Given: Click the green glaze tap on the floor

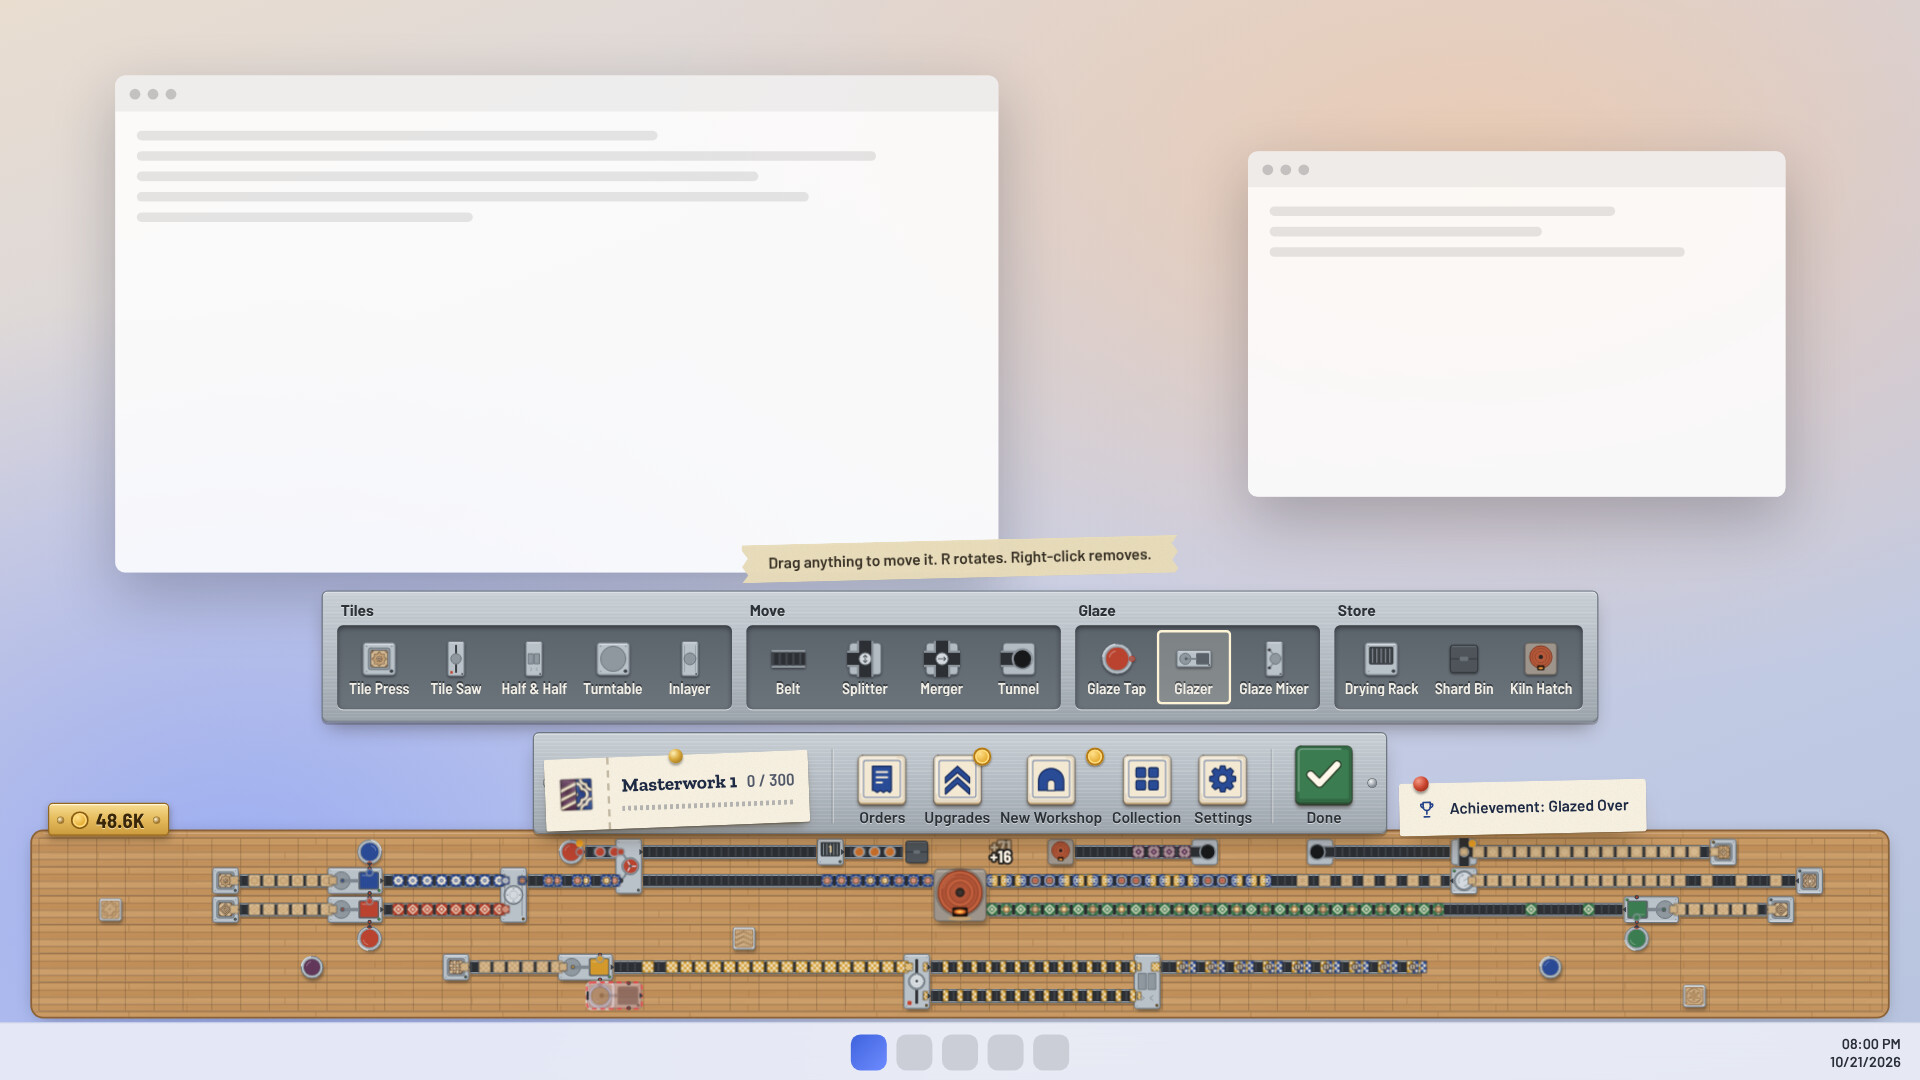Looking at the screenshot, I should pos(1636,939).
